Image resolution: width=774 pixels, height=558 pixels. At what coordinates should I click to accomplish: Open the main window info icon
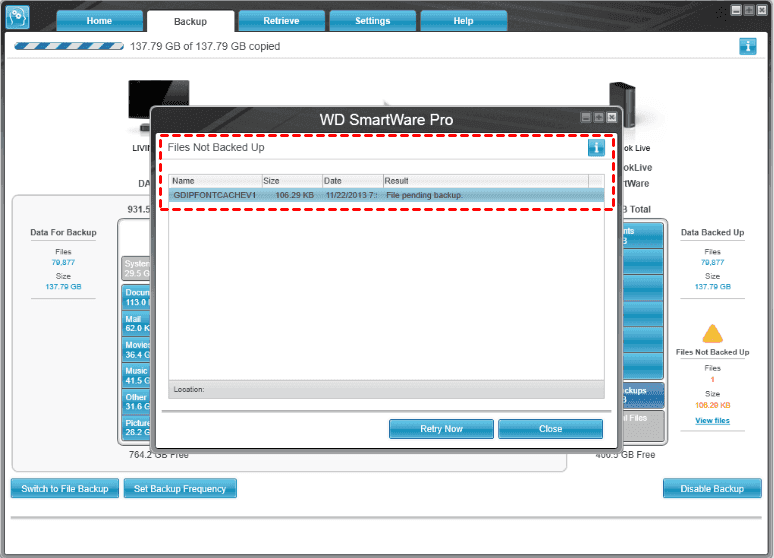coord(748,46)
